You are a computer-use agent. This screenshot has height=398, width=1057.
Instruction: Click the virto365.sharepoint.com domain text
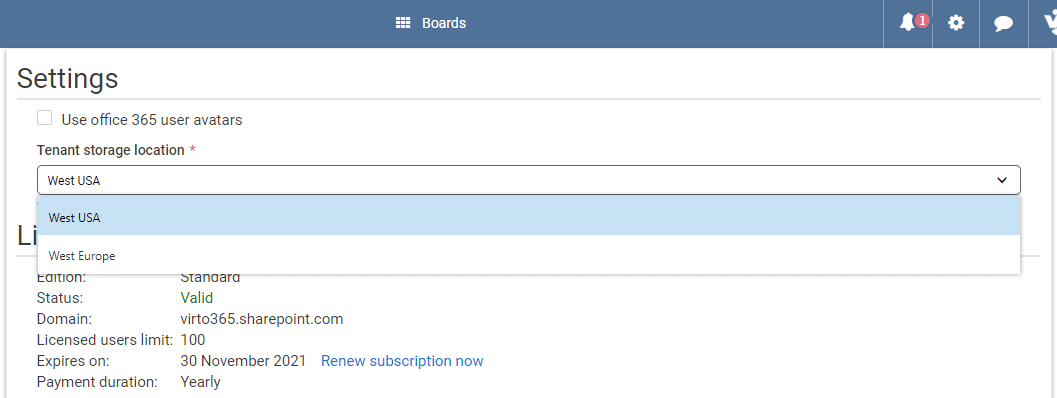(262, 319)
